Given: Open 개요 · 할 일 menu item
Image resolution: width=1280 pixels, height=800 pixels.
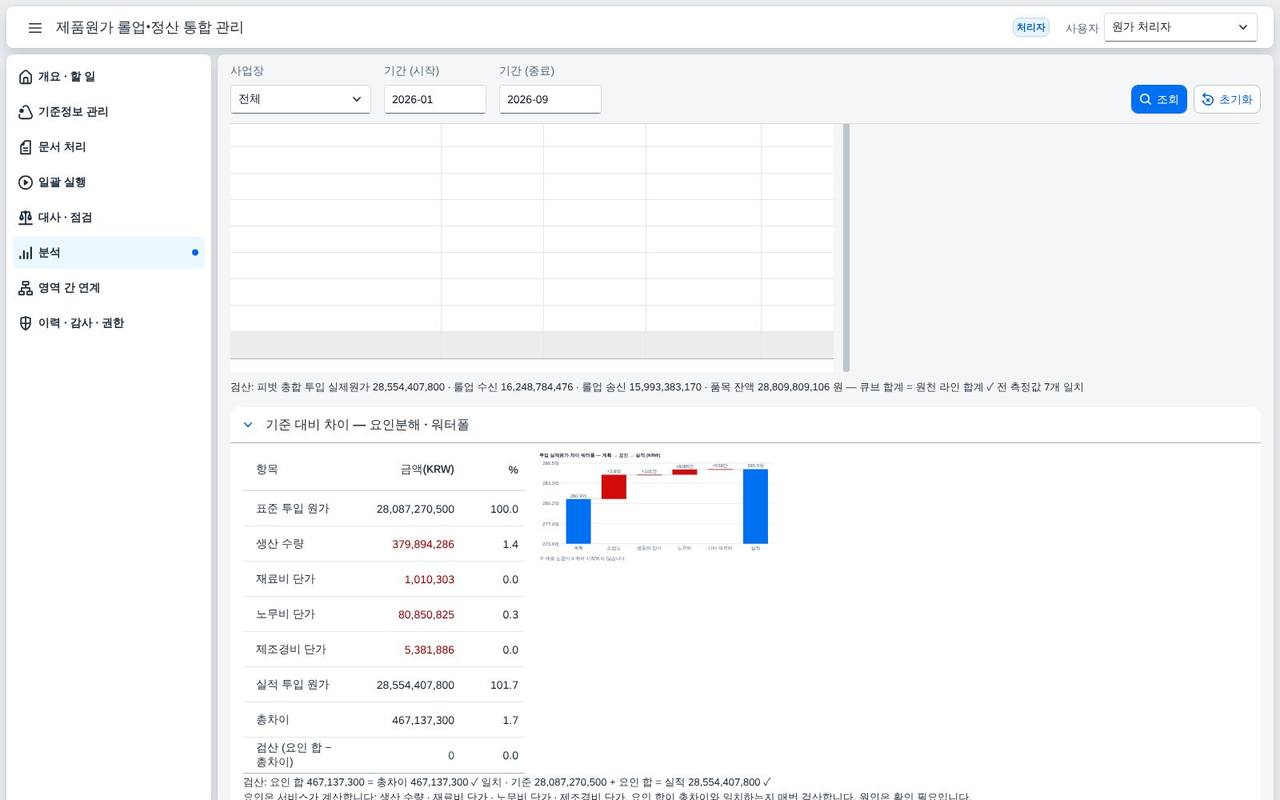Looking at the screenshot, I should (109, 77).
